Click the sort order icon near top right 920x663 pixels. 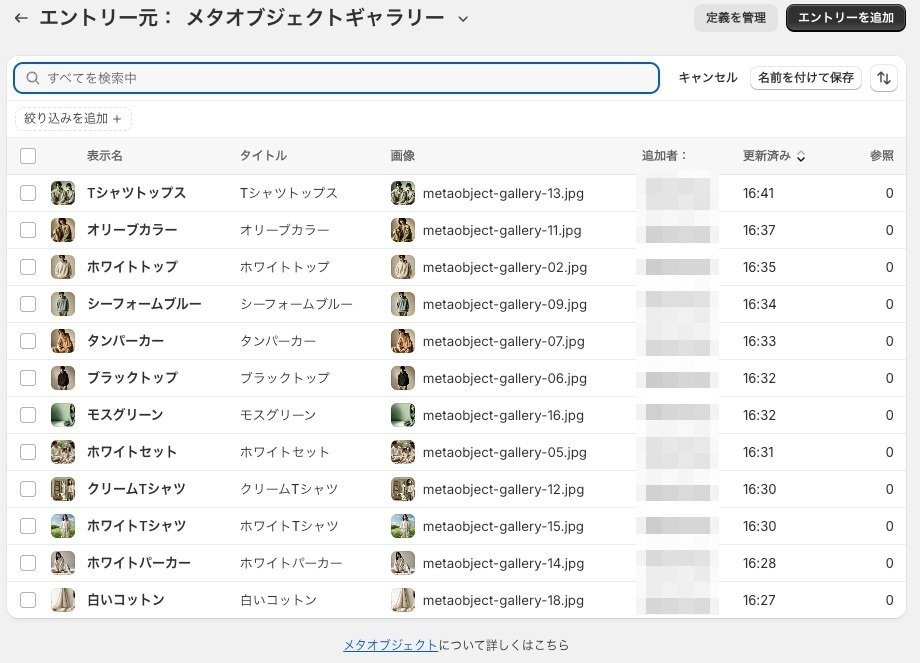[884, 77]
